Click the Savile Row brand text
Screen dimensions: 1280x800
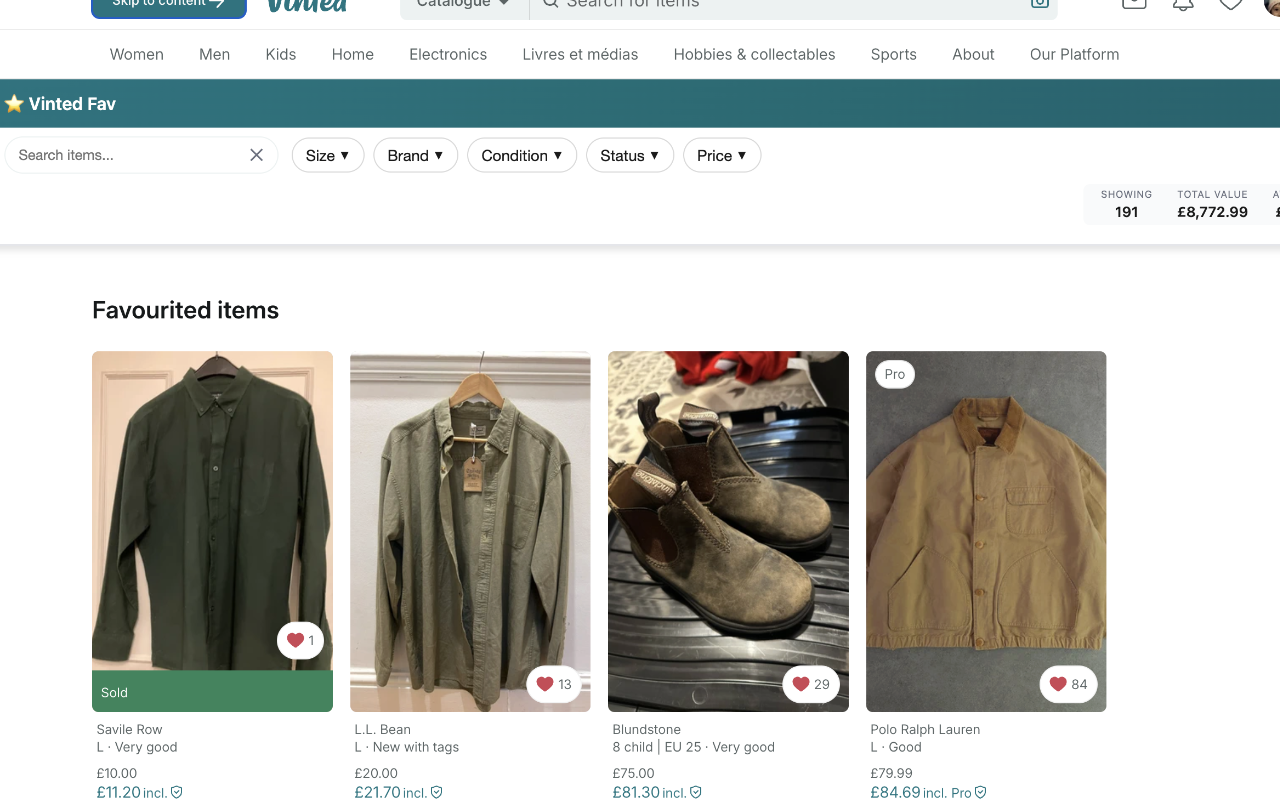coord(129,729)
